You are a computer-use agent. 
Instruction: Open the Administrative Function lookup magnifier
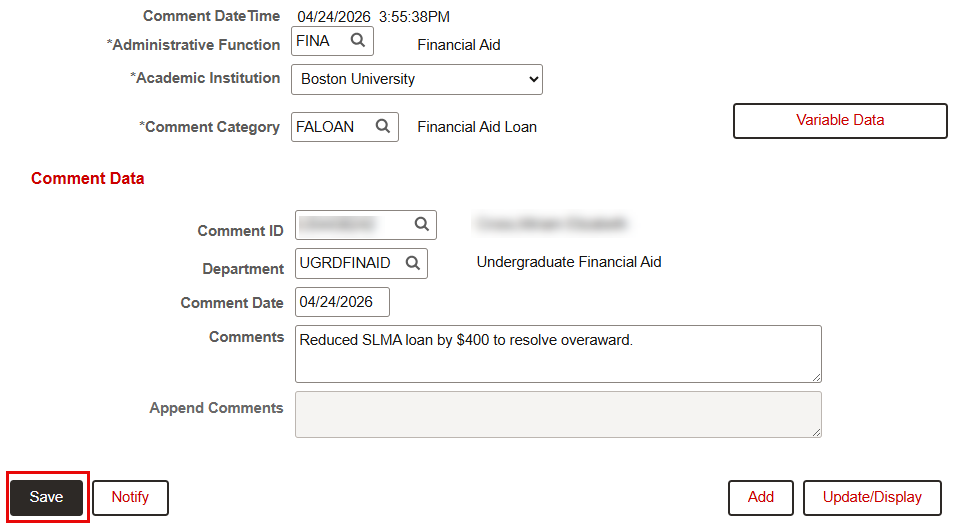coord(358,41)
